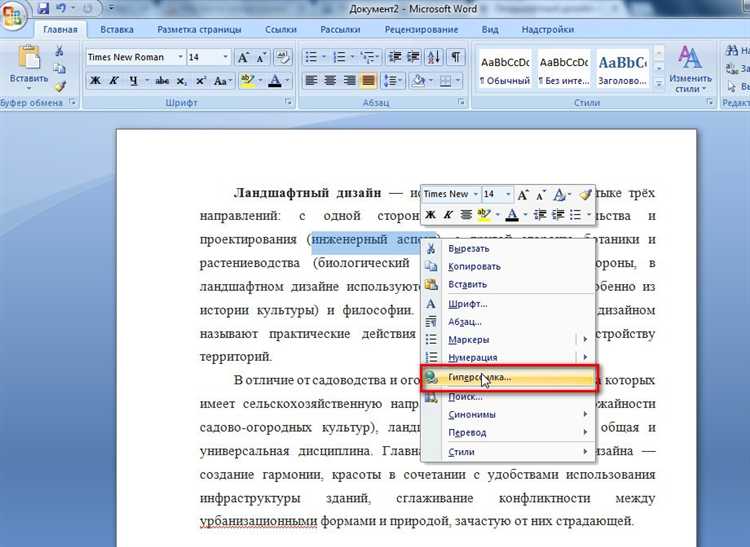Click the Office button logo
This screenshot has width=750, height=547.
(x=11, y=14)
